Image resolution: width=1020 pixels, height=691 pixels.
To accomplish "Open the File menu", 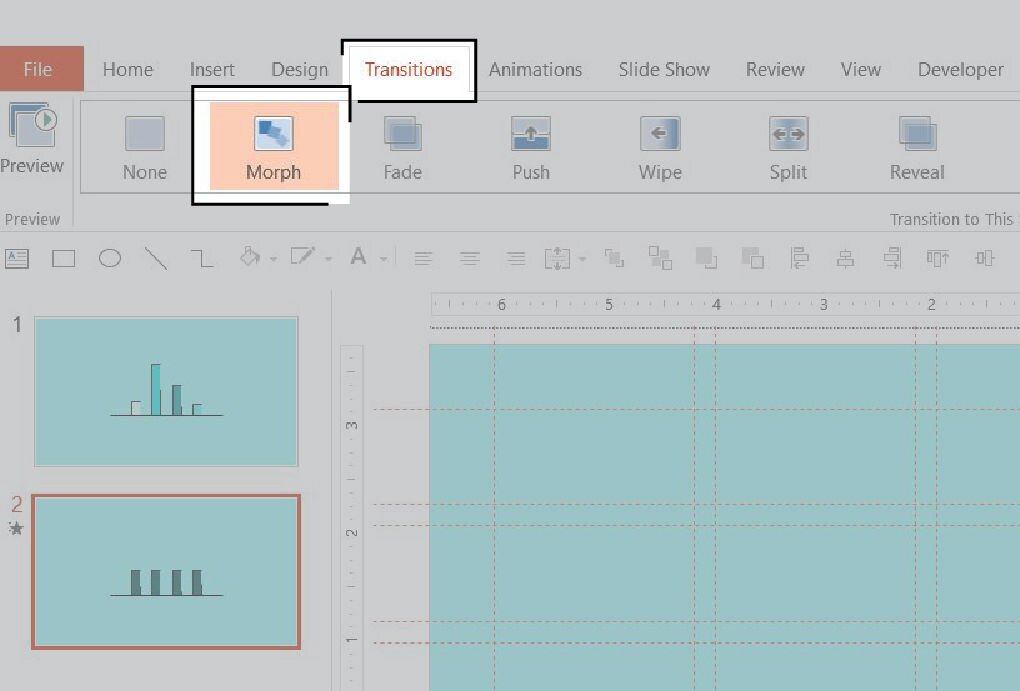I will point(38,69).
